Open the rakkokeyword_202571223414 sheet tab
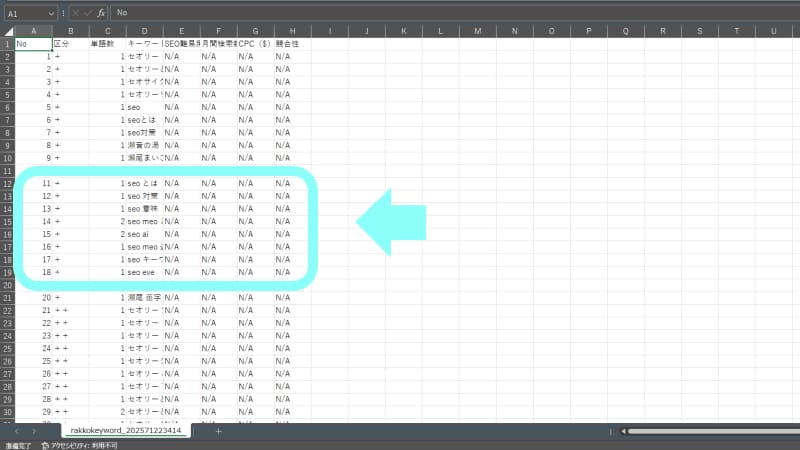The height and width of the screenshot is (450, 800). click(x=126, y=430)
